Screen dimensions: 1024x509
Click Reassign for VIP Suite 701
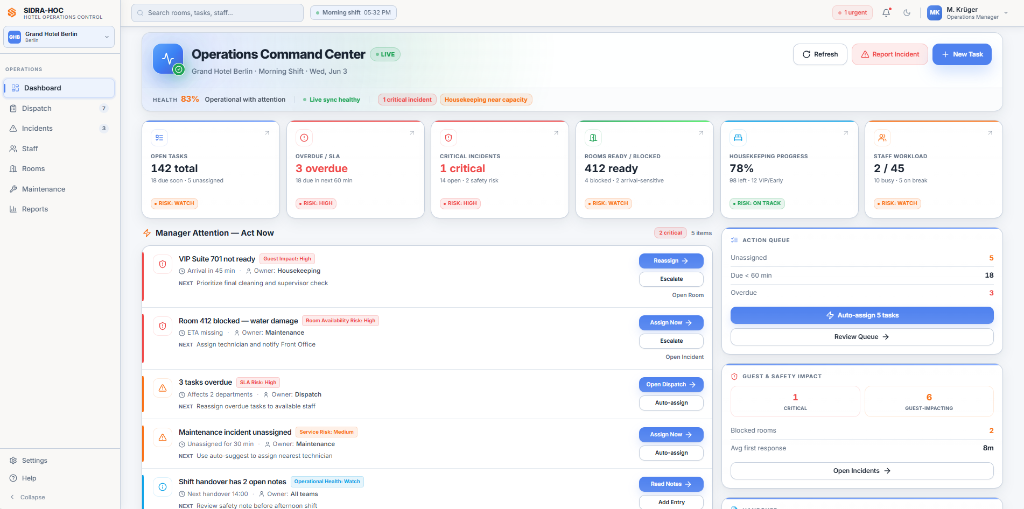pos(671,260)
